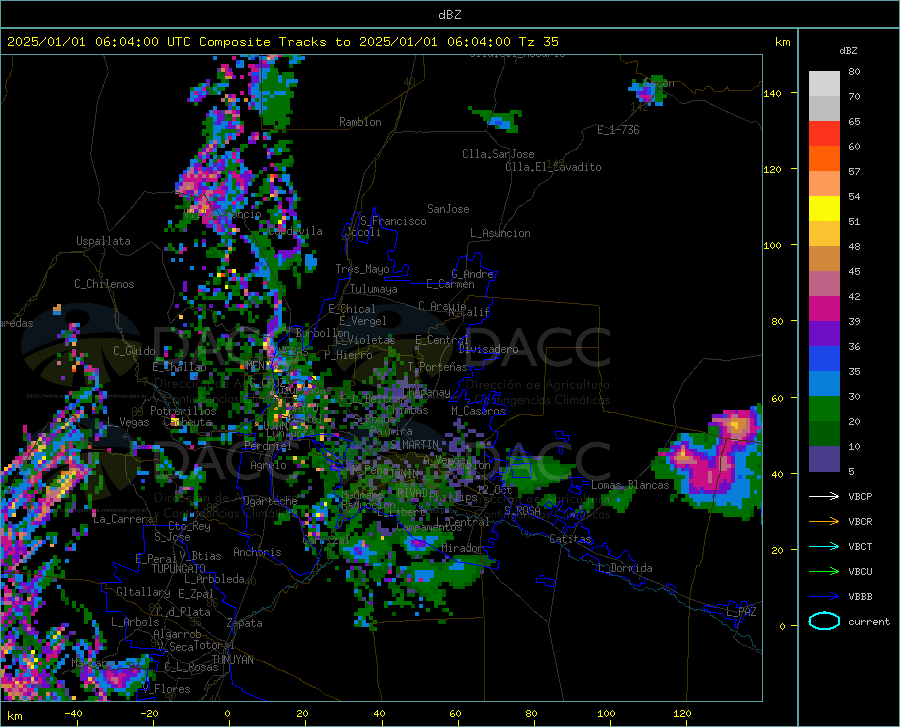Click the 'L_Asuncion' map label
900x727 pixels.
click(x=500, y=233)
